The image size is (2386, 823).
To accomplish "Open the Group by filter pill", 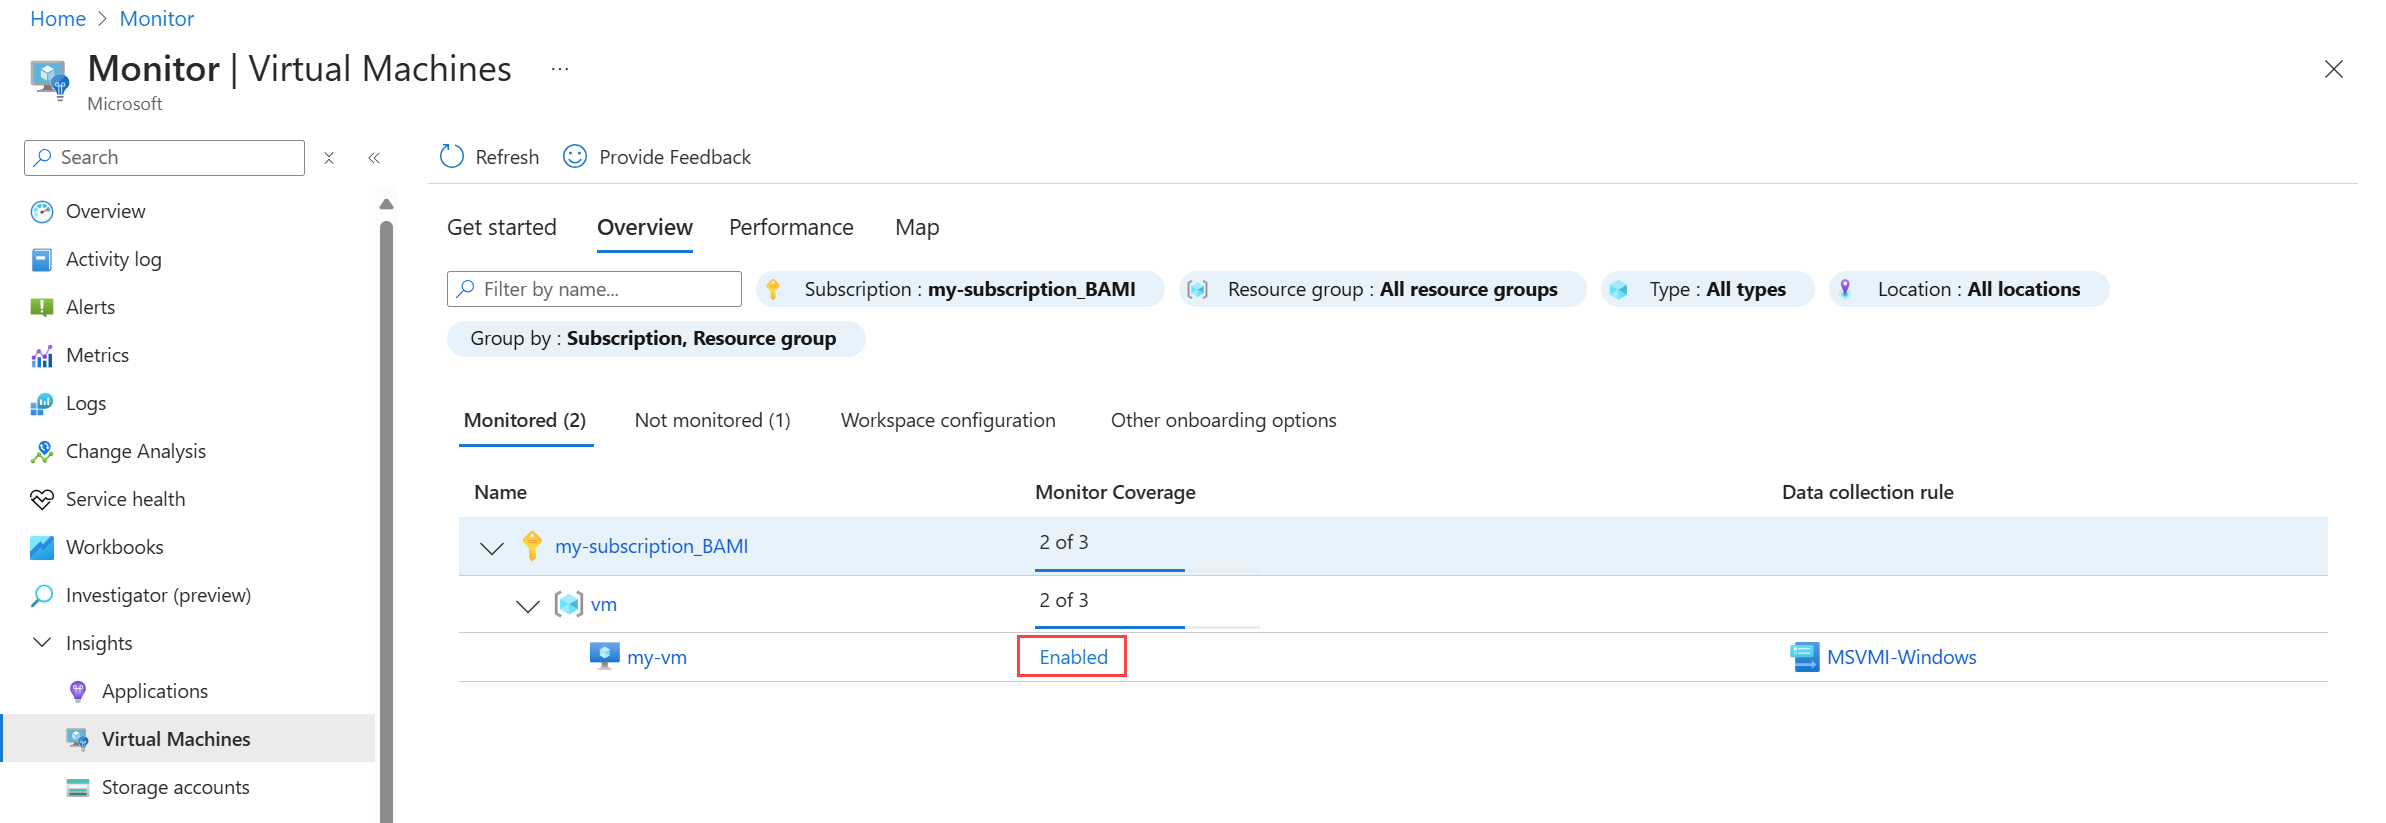I will (x=656, y=339).
